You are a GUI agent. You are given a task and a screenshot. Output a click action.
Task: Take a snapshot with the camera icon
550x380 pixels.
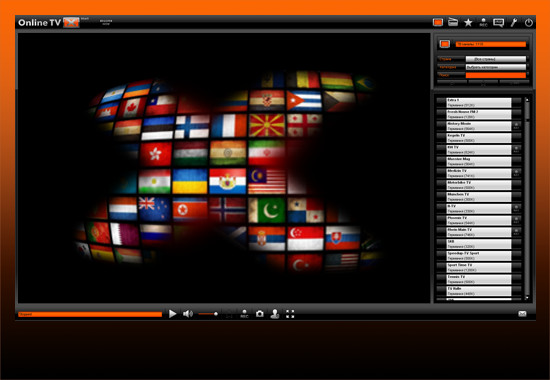260,314
